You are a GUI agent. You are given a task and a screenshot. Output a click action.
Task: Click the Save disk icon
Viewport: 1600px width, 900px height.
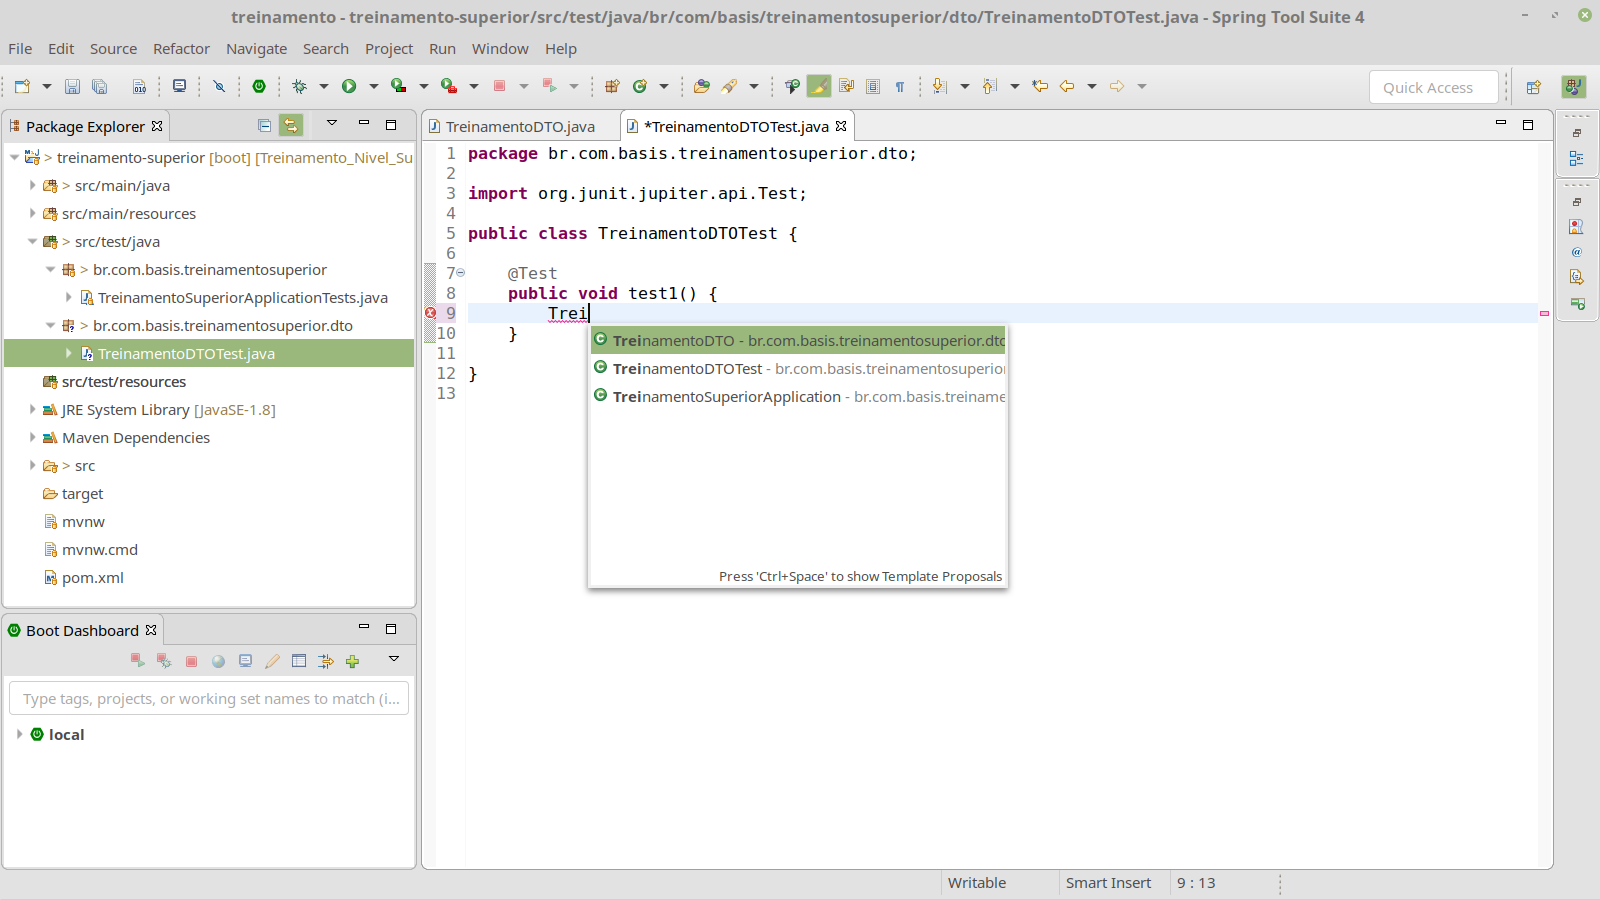coord(72,87)
